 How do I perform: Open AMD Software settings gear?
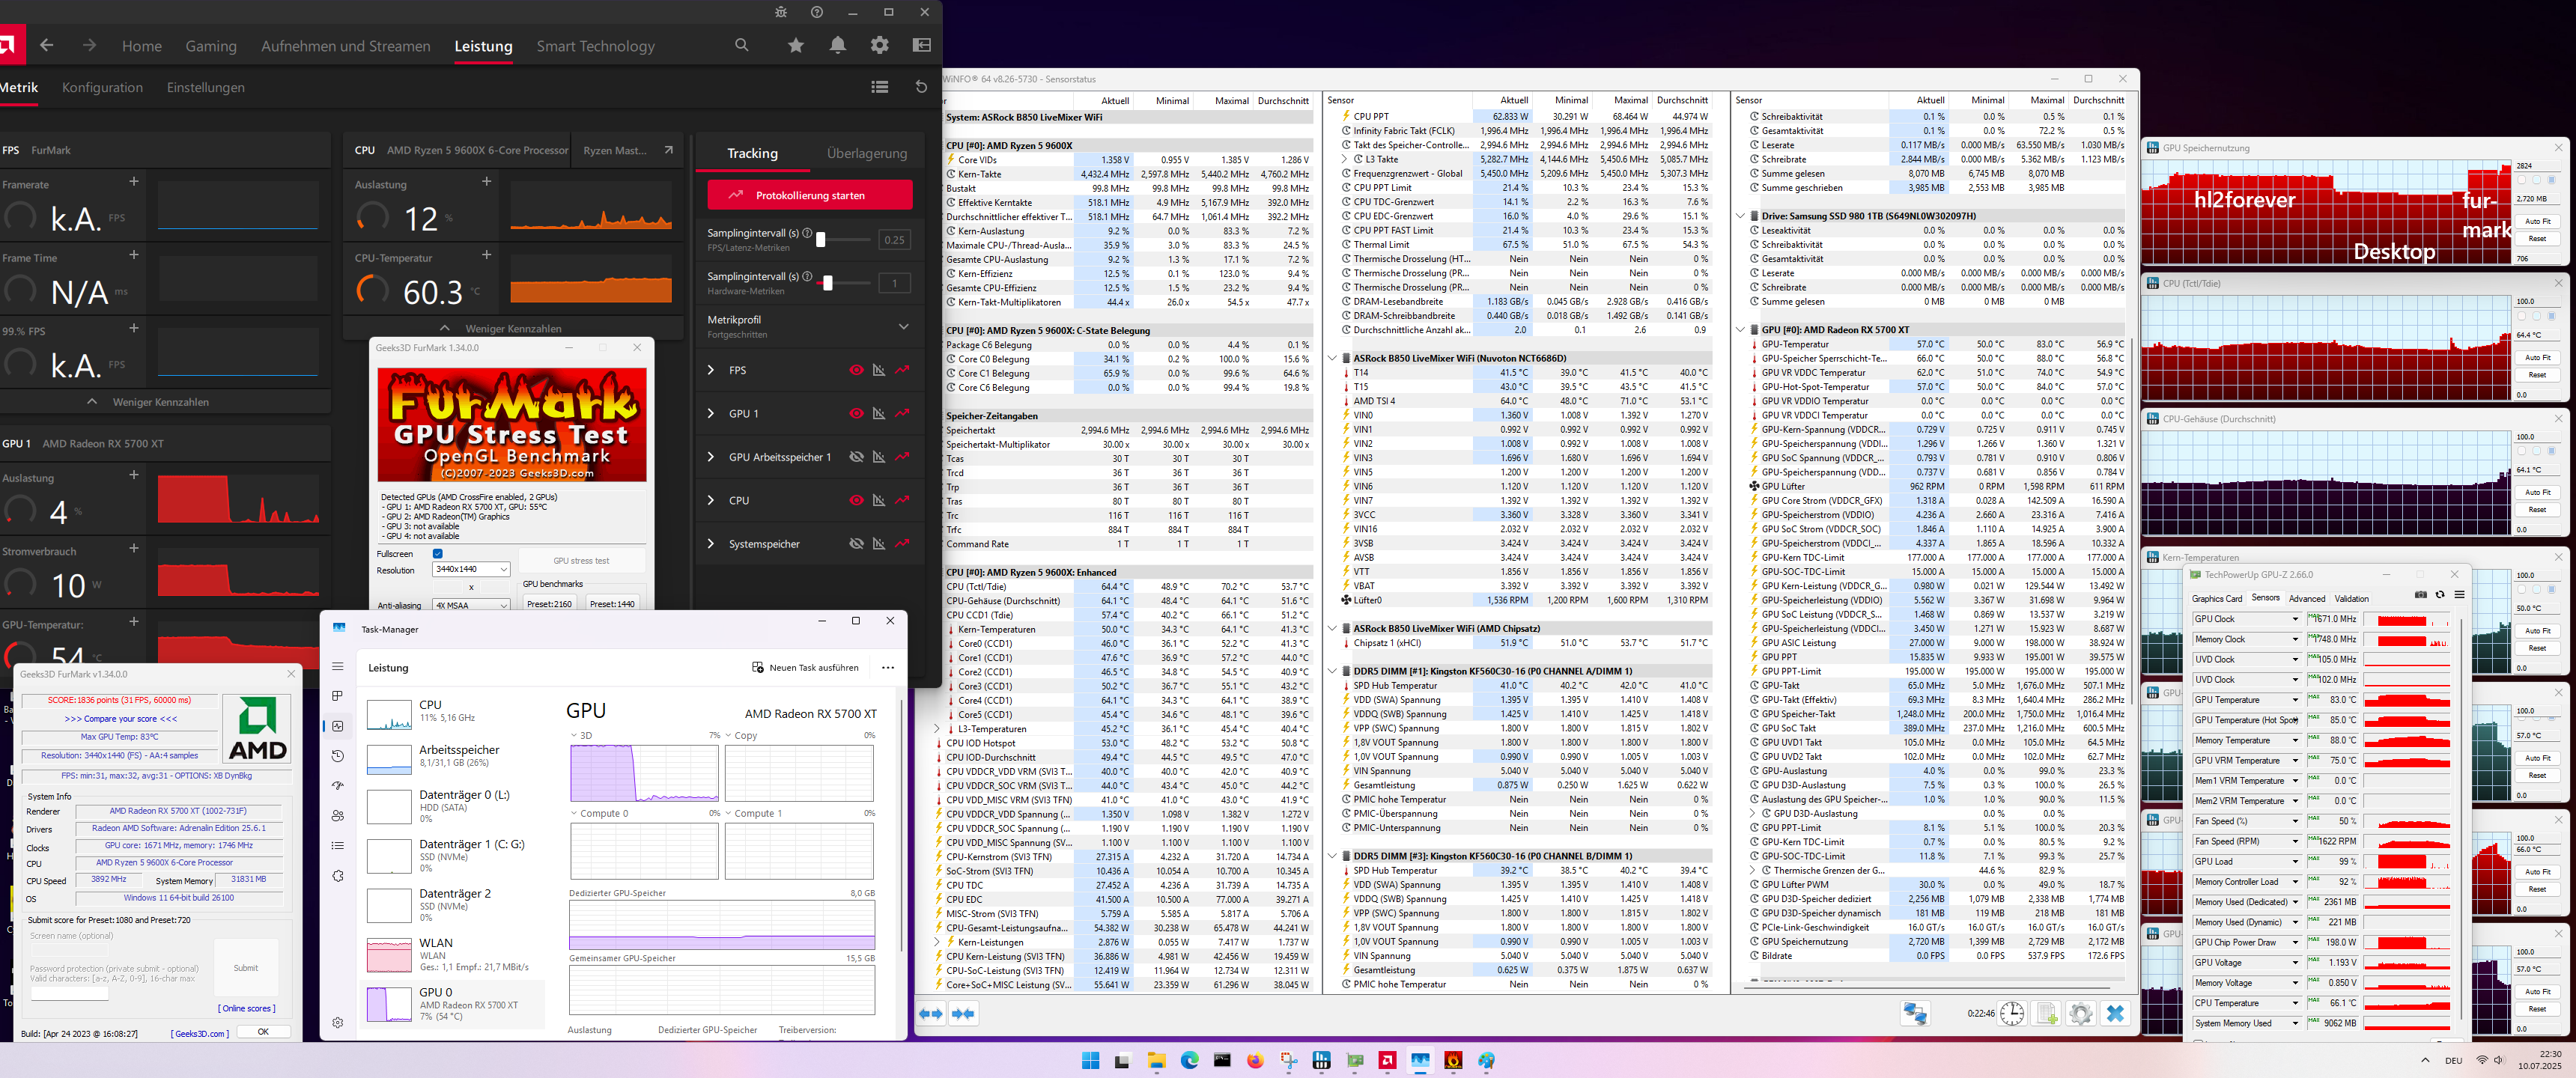(x=879, y=45)
